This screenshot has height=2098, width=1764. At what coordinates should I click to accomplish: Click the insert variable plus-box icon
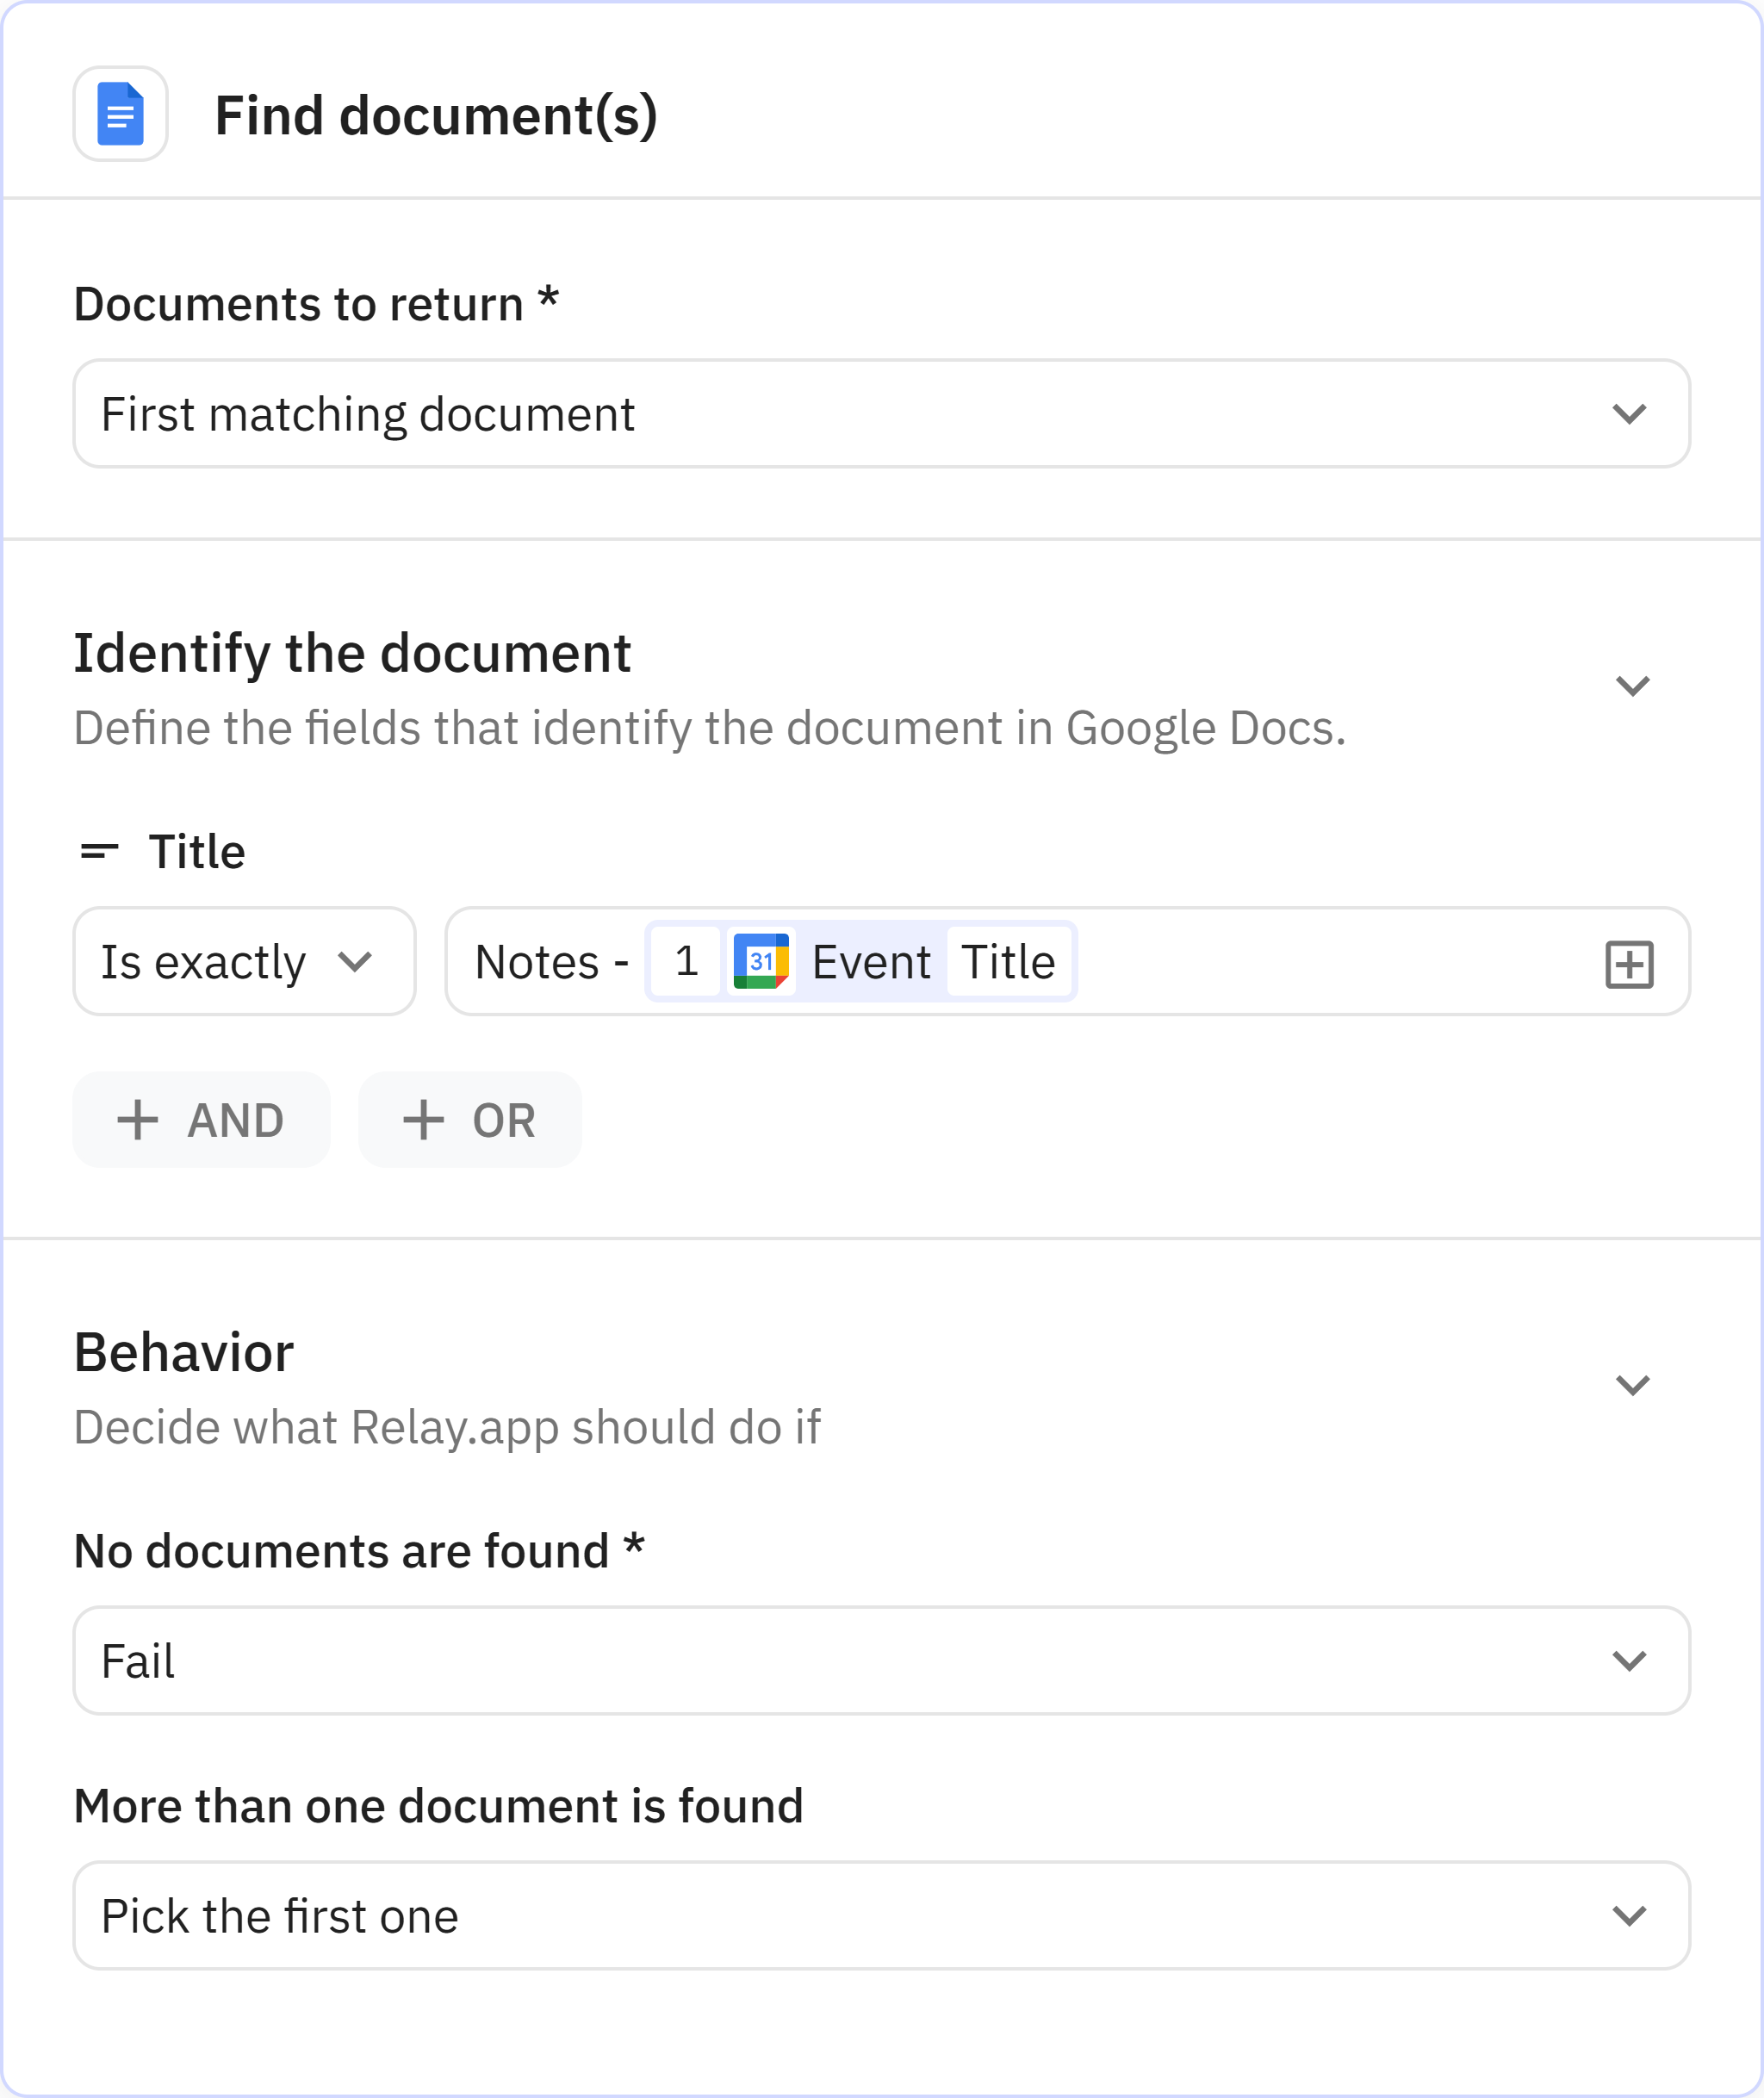coord(1628,964)
